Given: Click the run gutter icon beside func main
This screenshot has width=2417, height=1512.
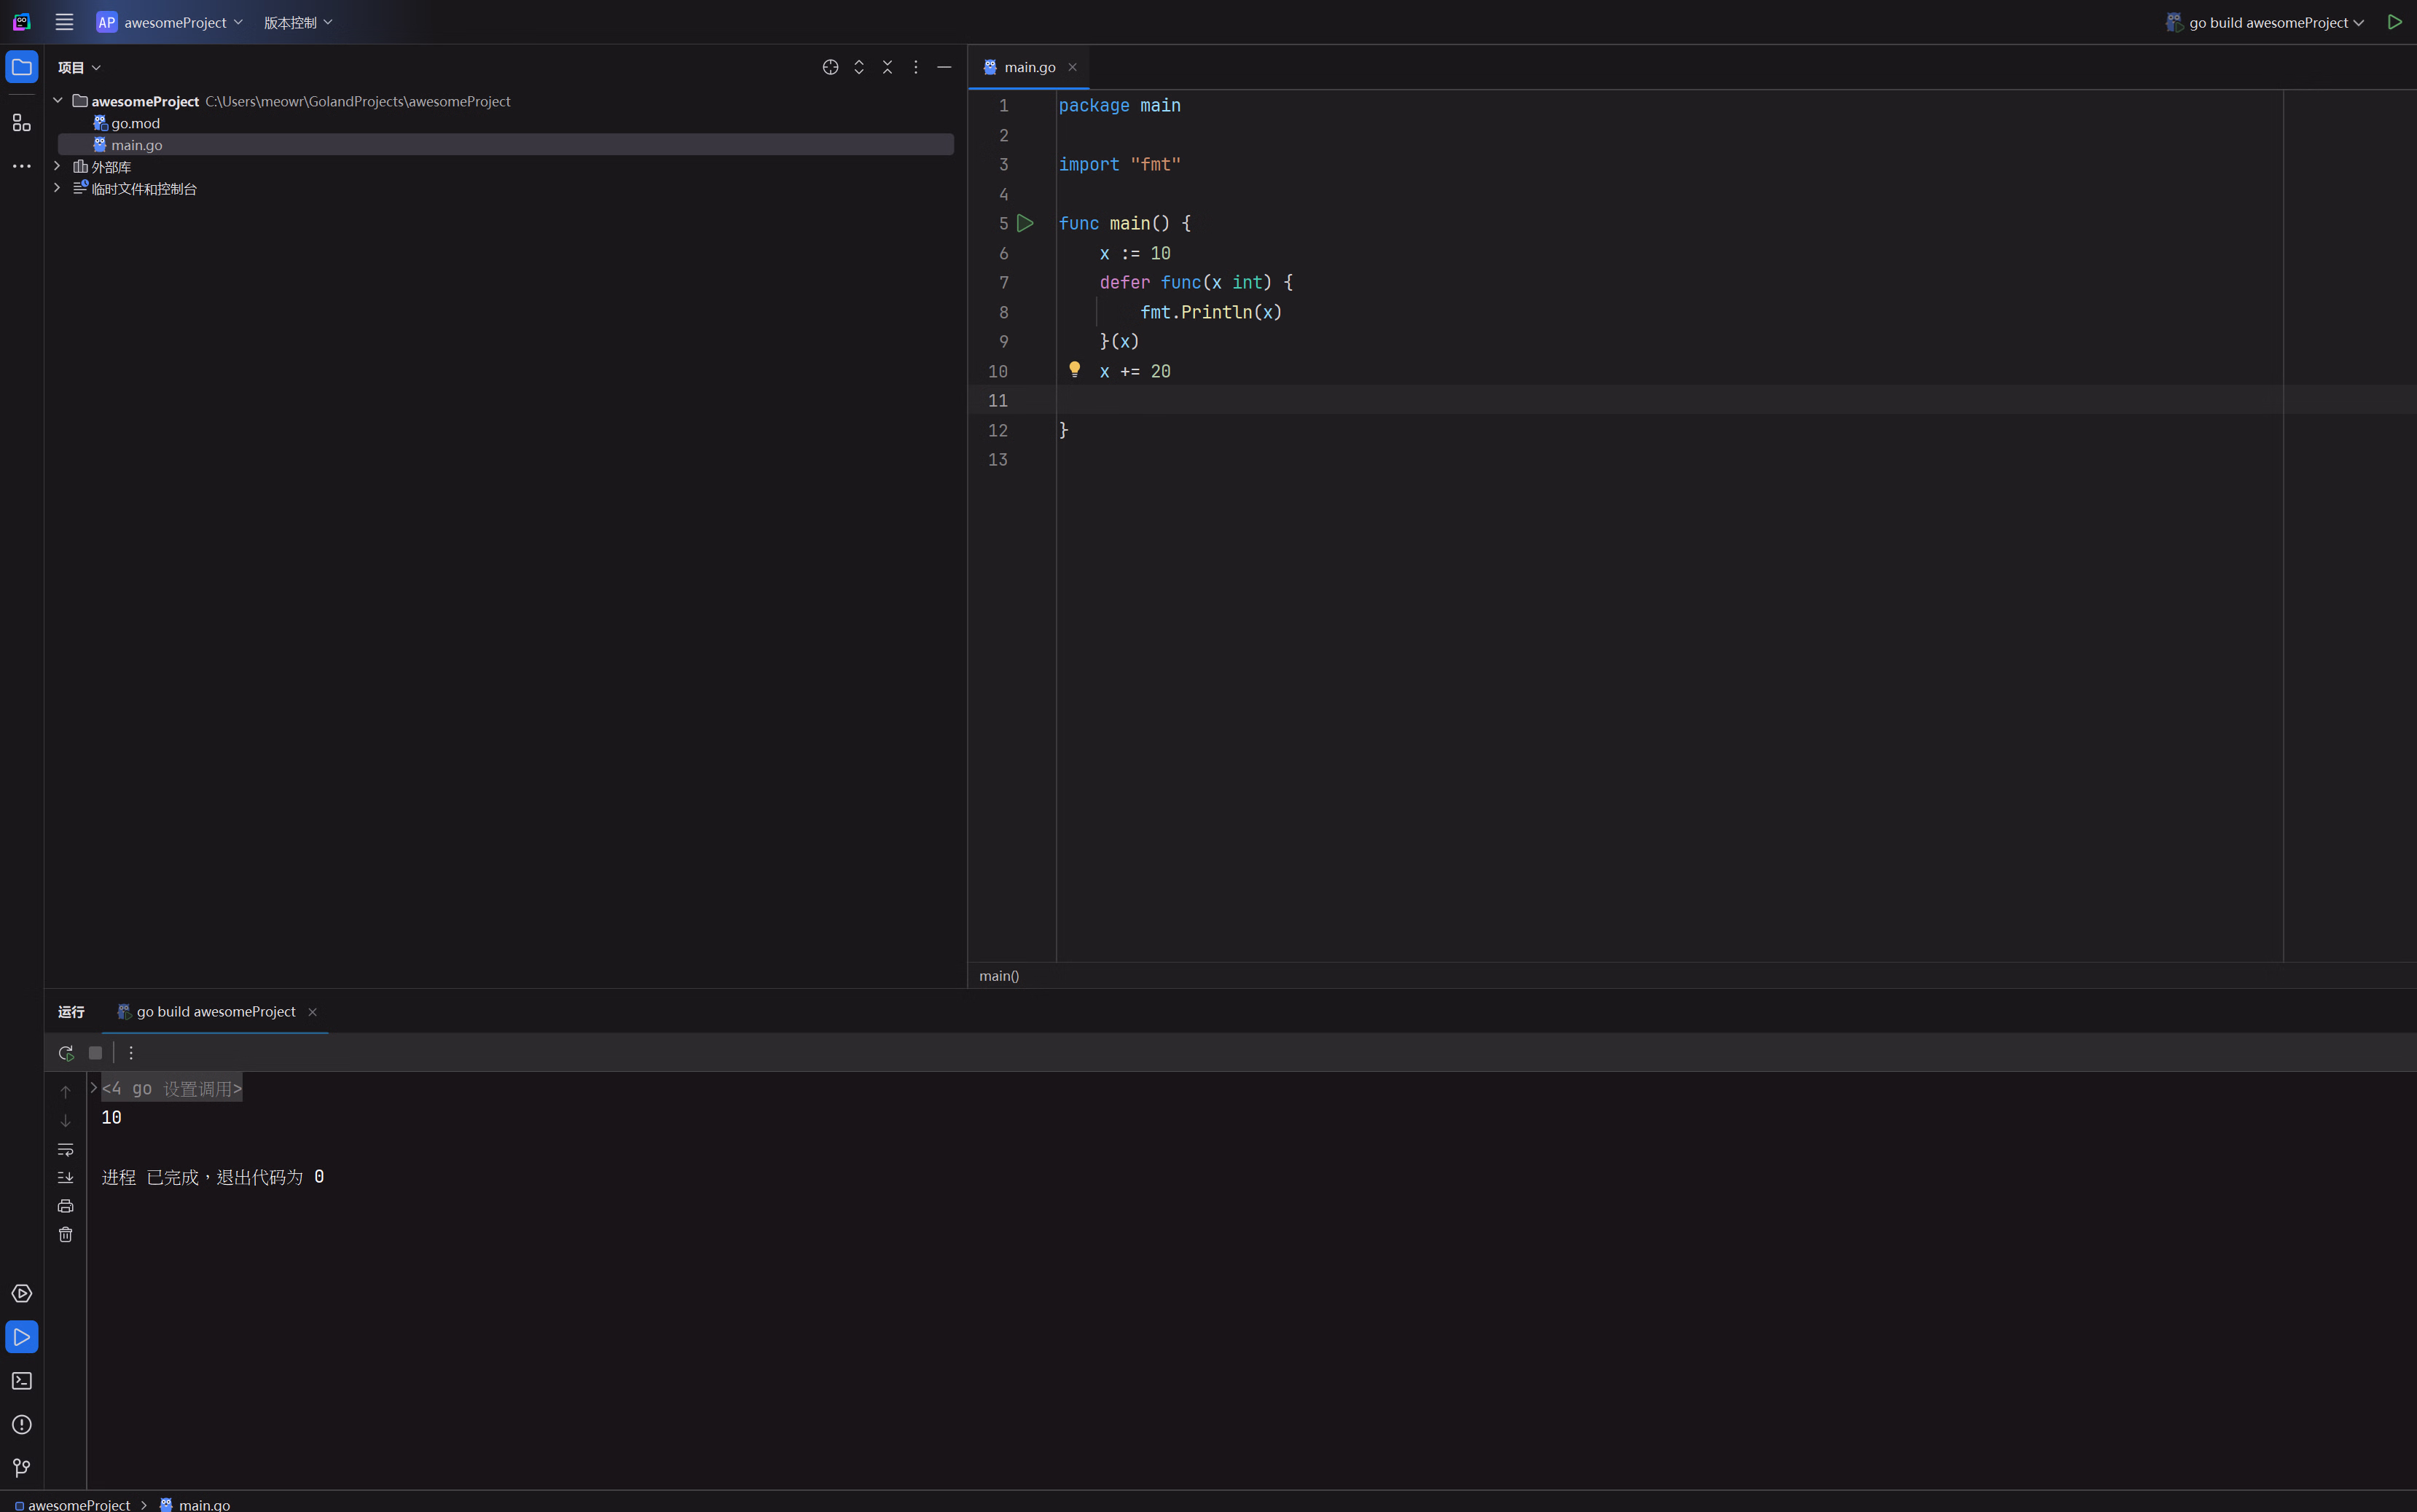Looking at the screenshot, I should [x=1025, y=223].
